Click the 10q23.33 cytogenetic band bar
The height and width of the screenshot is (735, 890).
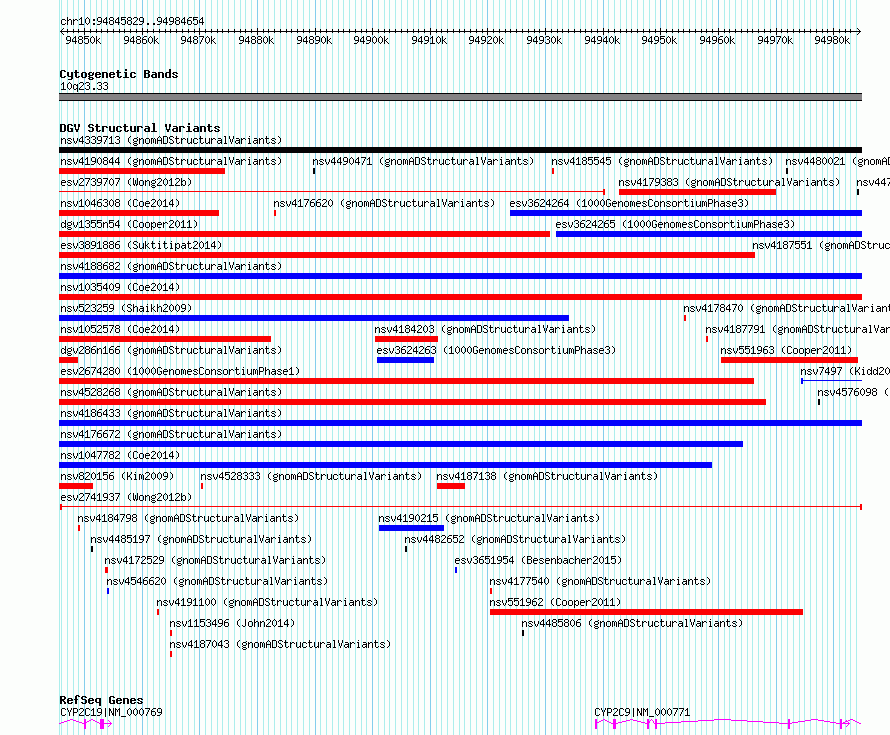tap(460, 97)
